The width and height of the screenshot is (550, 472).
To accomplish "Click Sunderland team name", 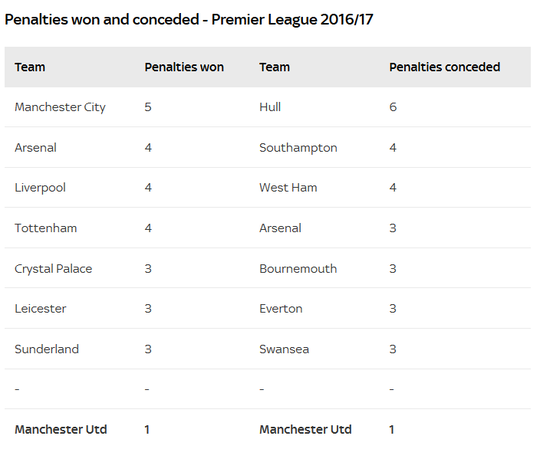I will click(47, 349).
